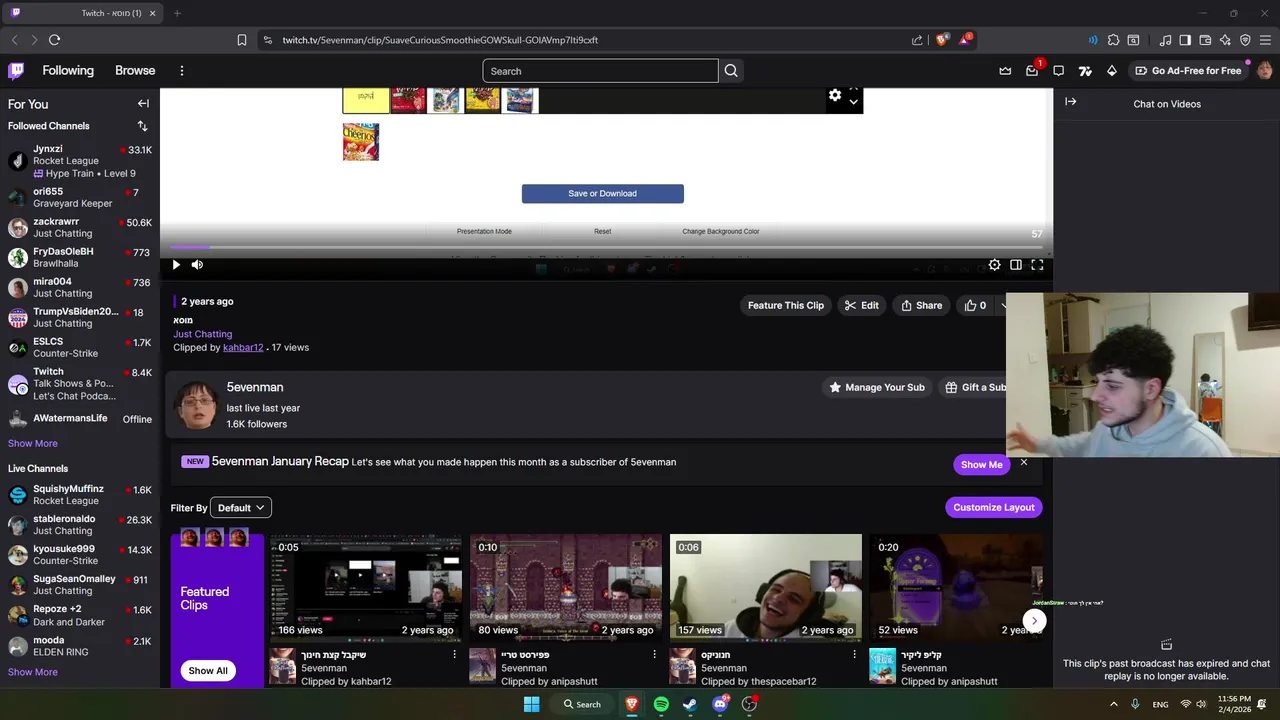Open the Filter By Default dropdown
1280x720 pixels.
[241, 508]
